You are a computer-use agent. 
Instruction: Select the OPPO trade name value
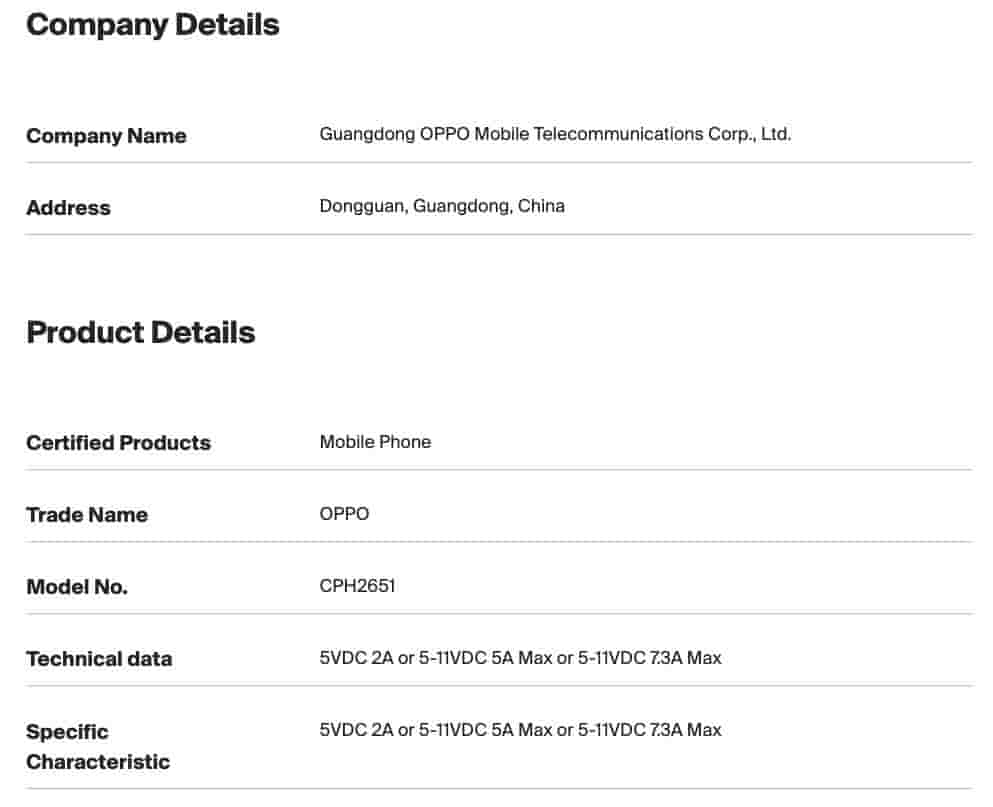(x=344, y=514)
